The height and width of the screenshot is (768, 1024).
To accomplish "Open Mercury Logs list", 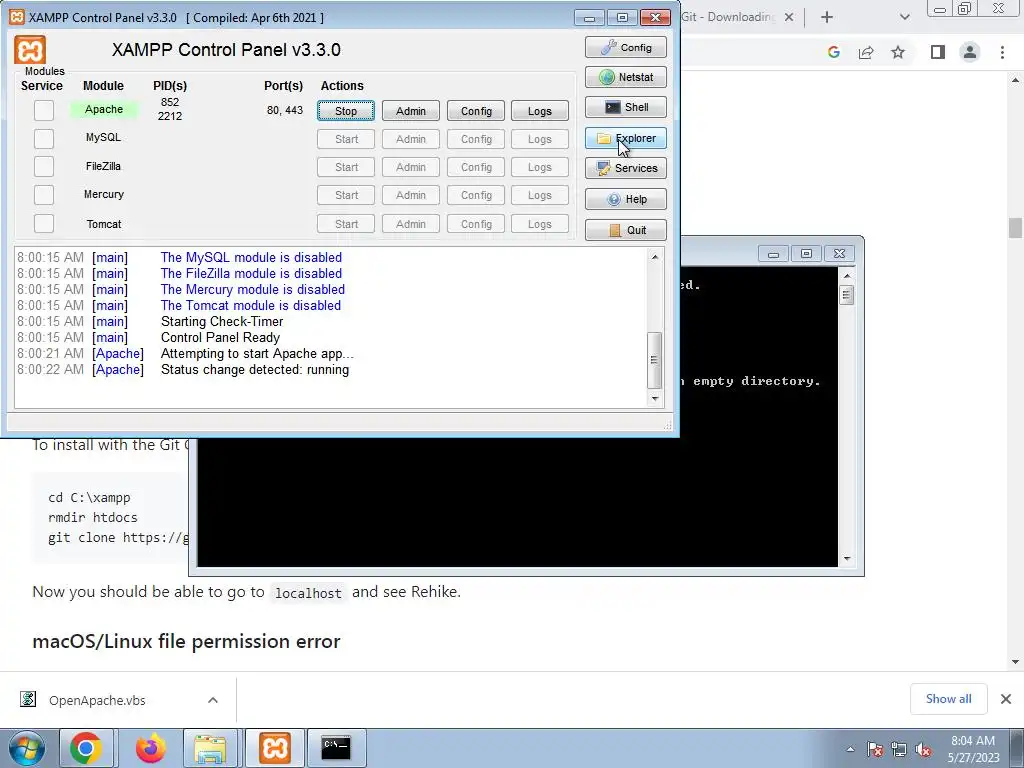I will tap(540, 195).
